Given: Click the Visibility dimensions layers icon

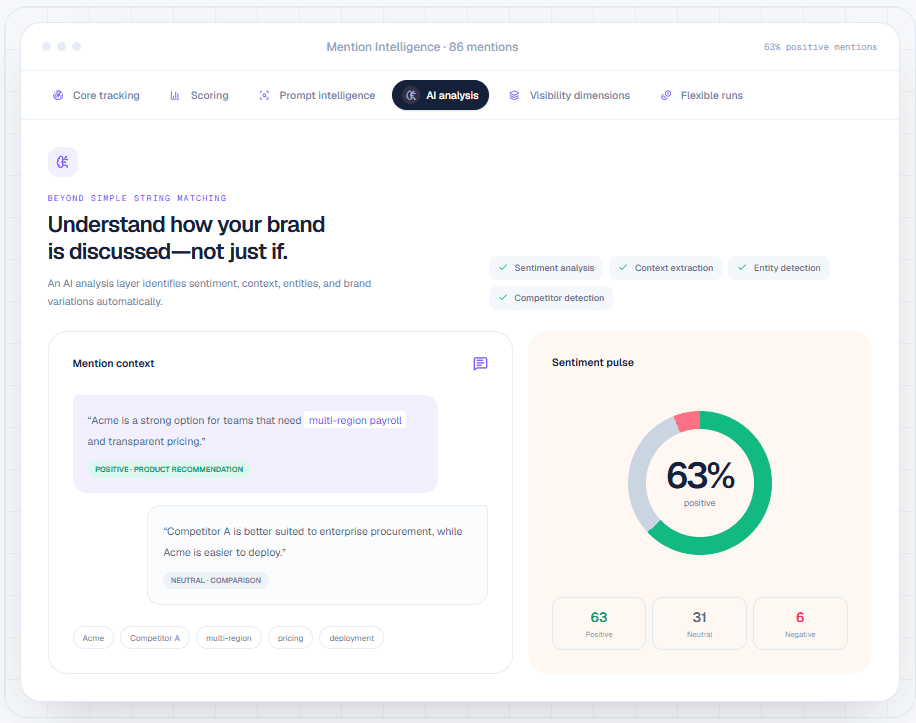Looking at the screenshot, I should (x=514, y=95).
